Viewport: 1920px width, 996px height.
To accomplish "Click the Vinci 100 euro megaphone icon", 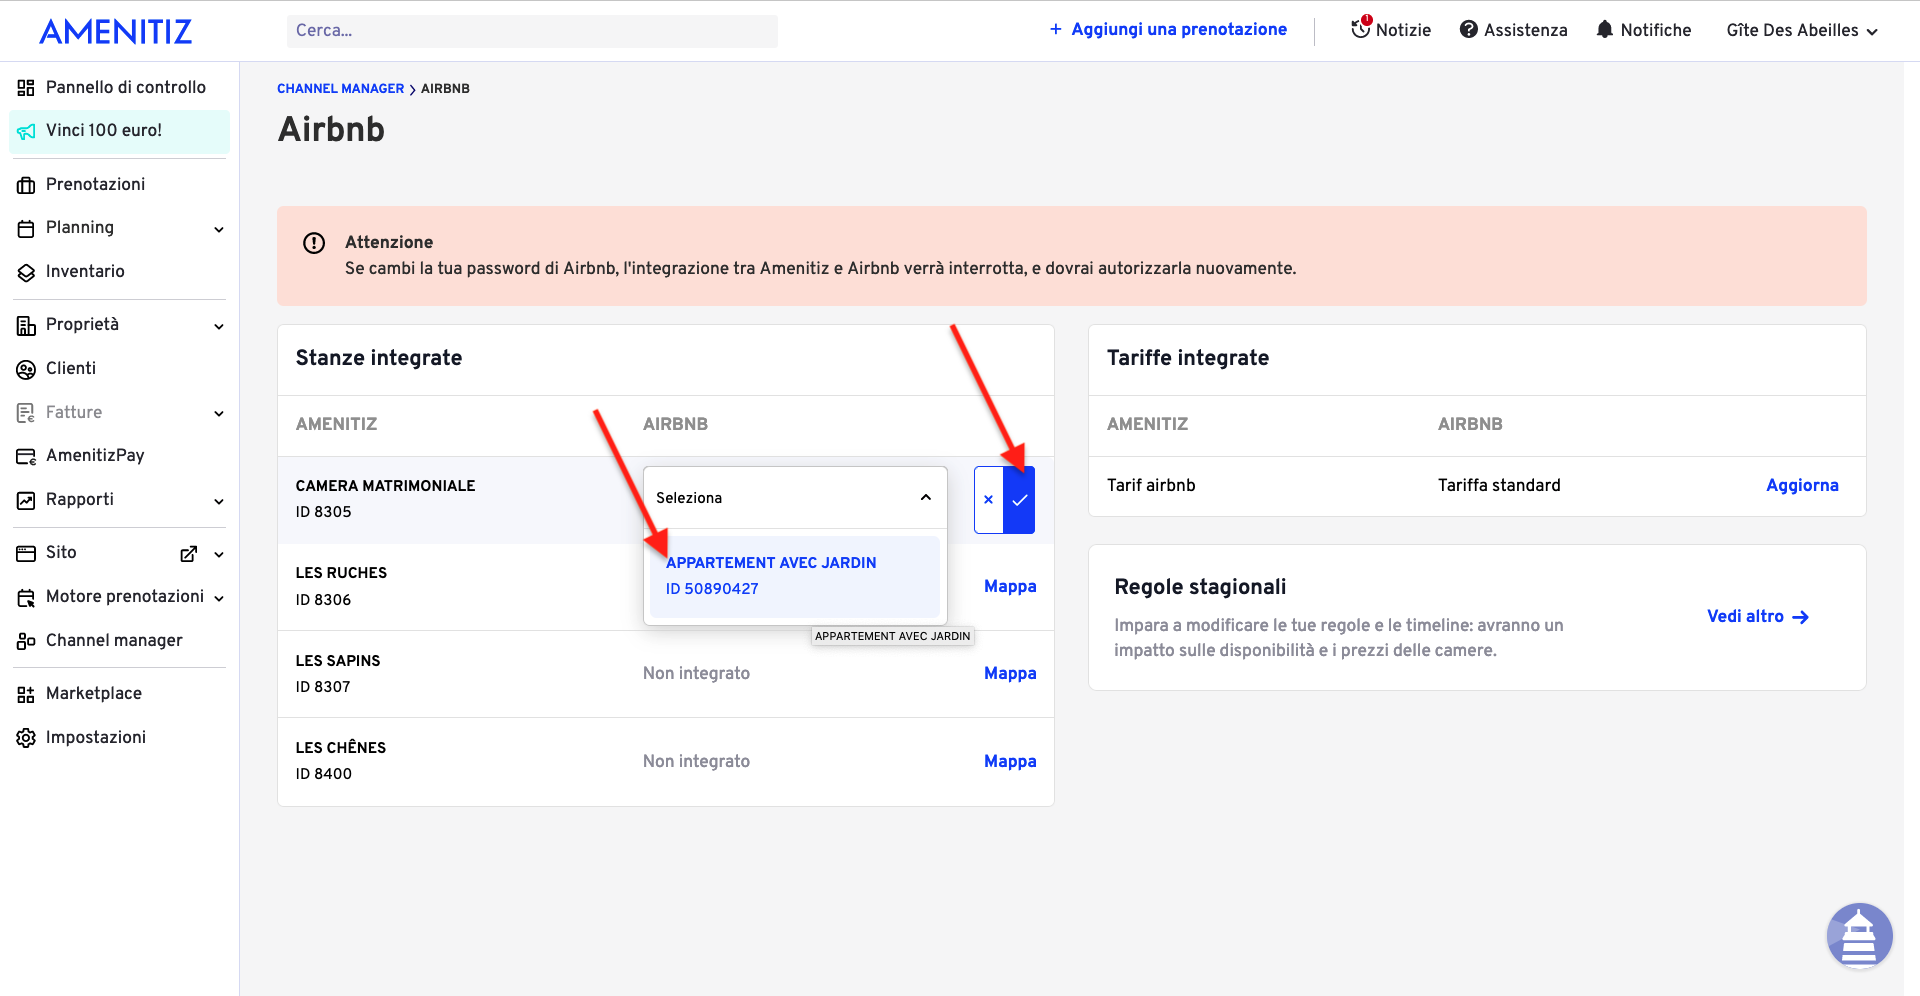I will (x=26, y=131).
